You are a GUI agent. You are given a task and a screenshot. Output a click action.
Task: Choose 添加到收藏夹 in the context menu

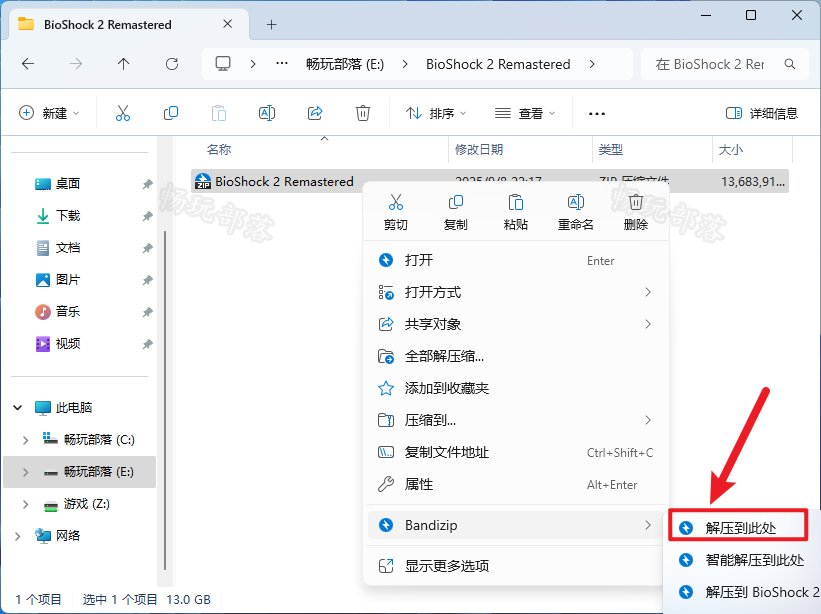click(516, 388)
